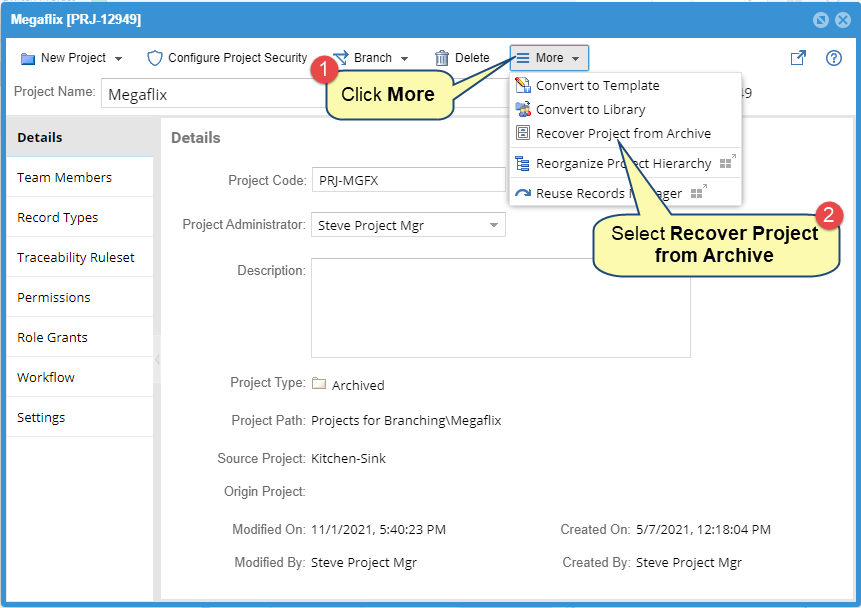Open the Workflow tab
This screenshot has height=608, width=861.
point(80,377)
